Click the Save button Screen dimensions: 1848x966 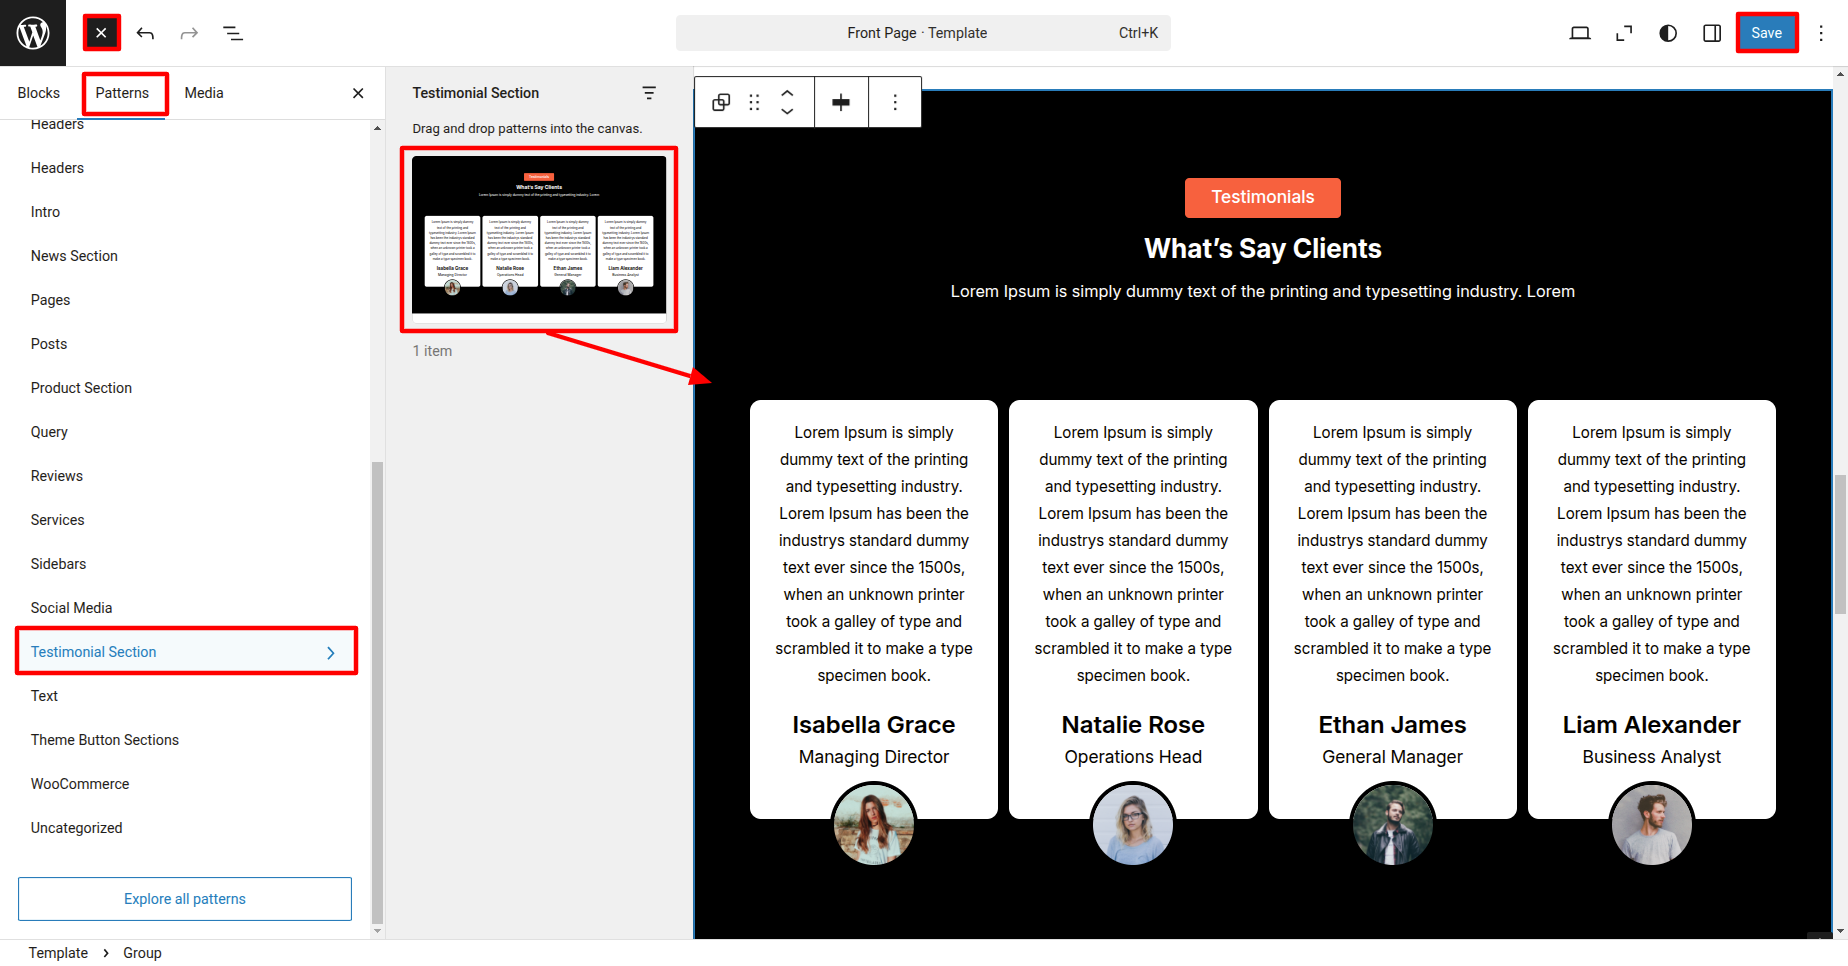coord(1766,33)
